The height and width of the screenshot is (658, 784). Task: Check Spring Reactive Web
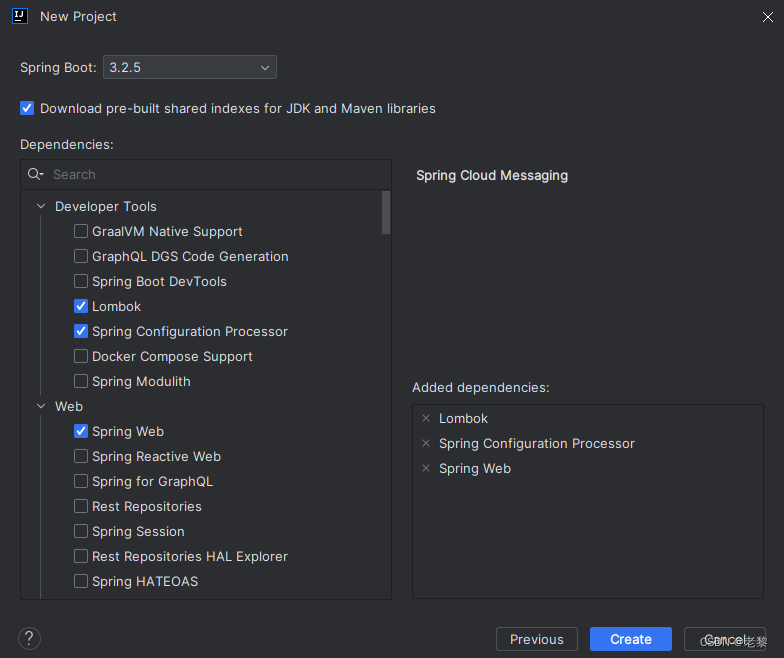coord(80,456)
